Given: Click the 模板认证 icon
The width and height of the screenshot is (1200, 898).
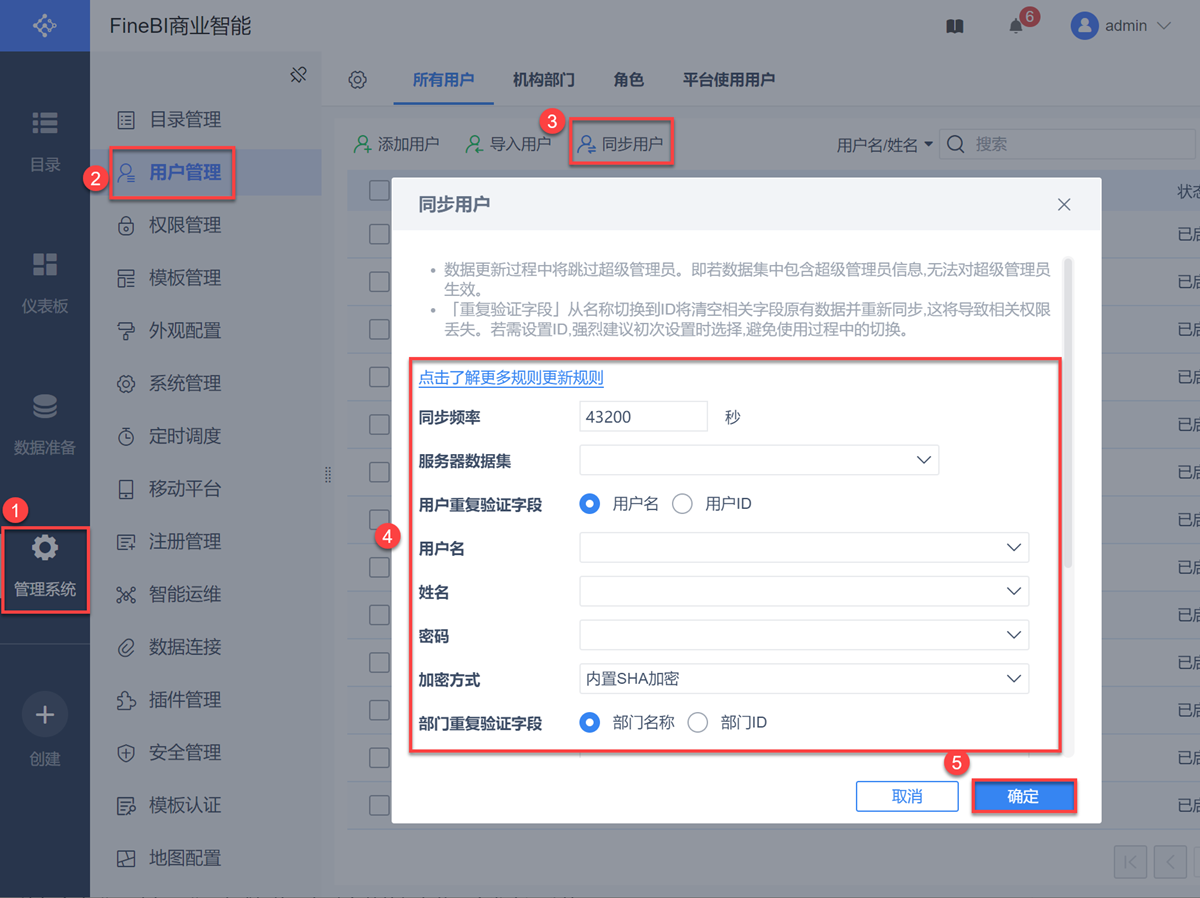Looking at the screenshot, I should point(126,805).
